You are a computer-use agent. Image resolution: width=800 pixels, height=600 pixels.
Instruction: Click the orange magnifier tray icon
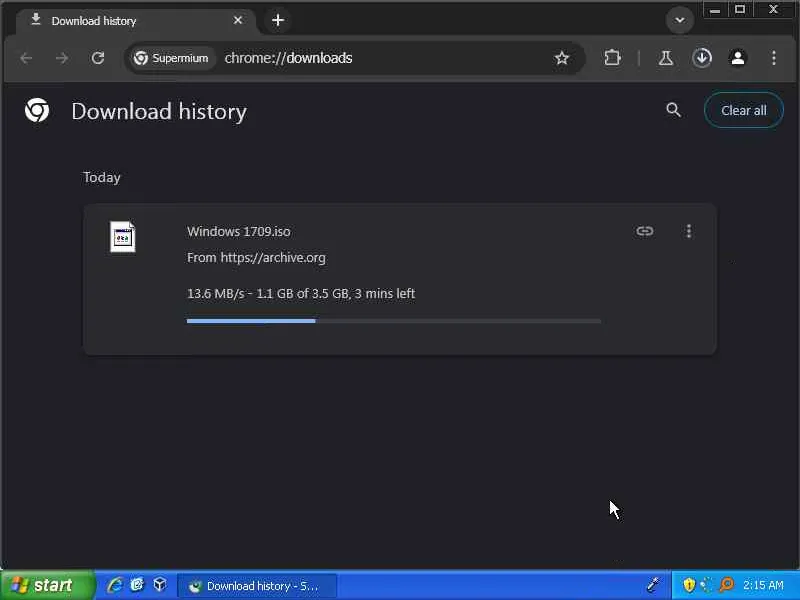click(726, 585)
